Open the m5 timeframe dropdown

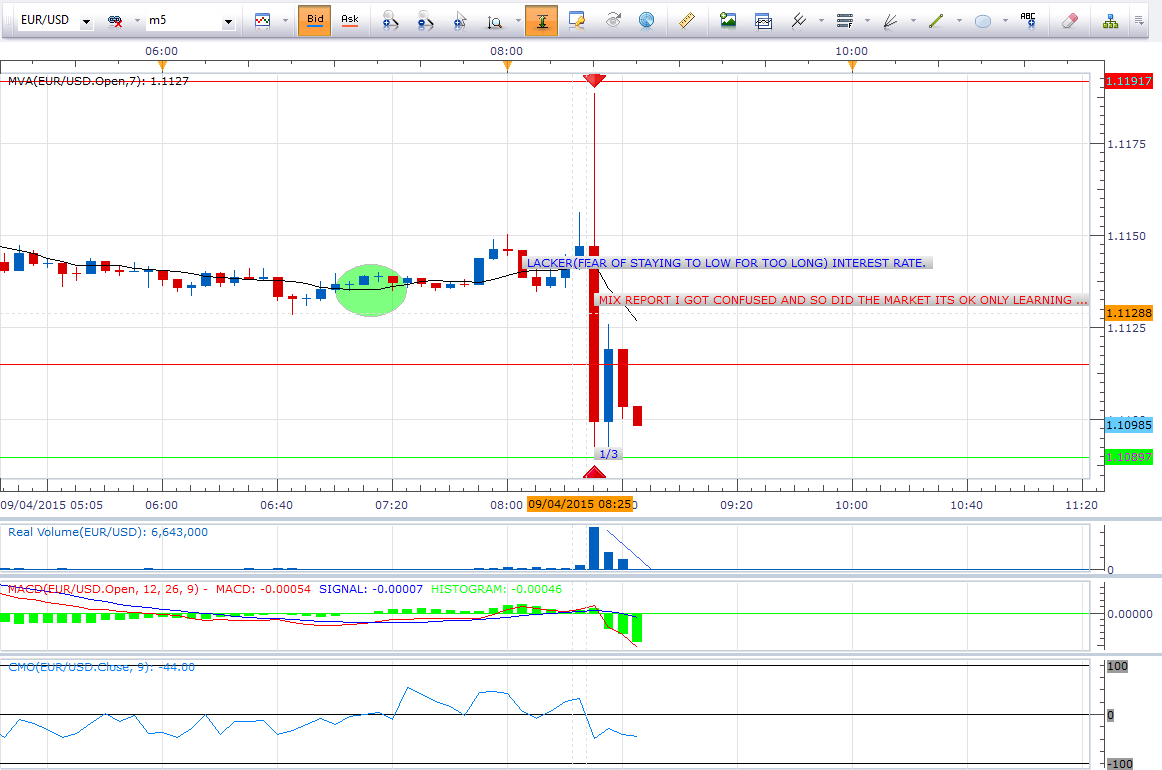[228, 21]
